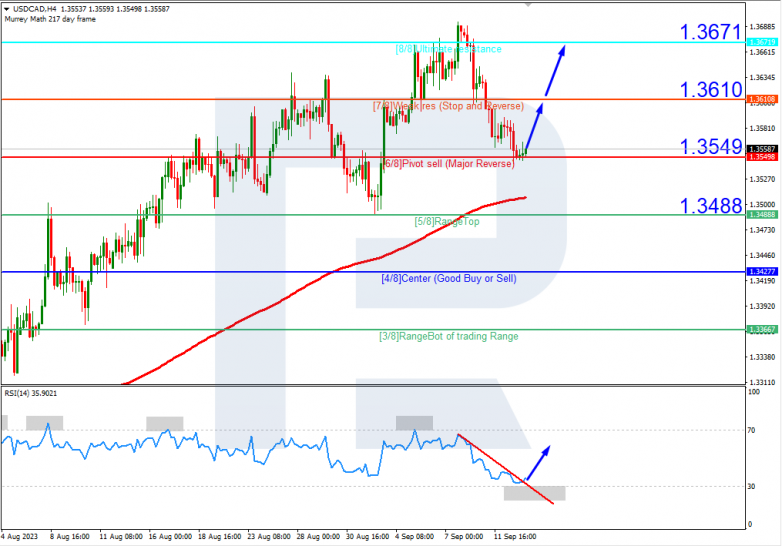Image resolution: width=782 pixels, height=546 pixels.
Task: Click the cyan 1.36719 price axis tag
Action: pyautogui.click(x=762, y=42)
